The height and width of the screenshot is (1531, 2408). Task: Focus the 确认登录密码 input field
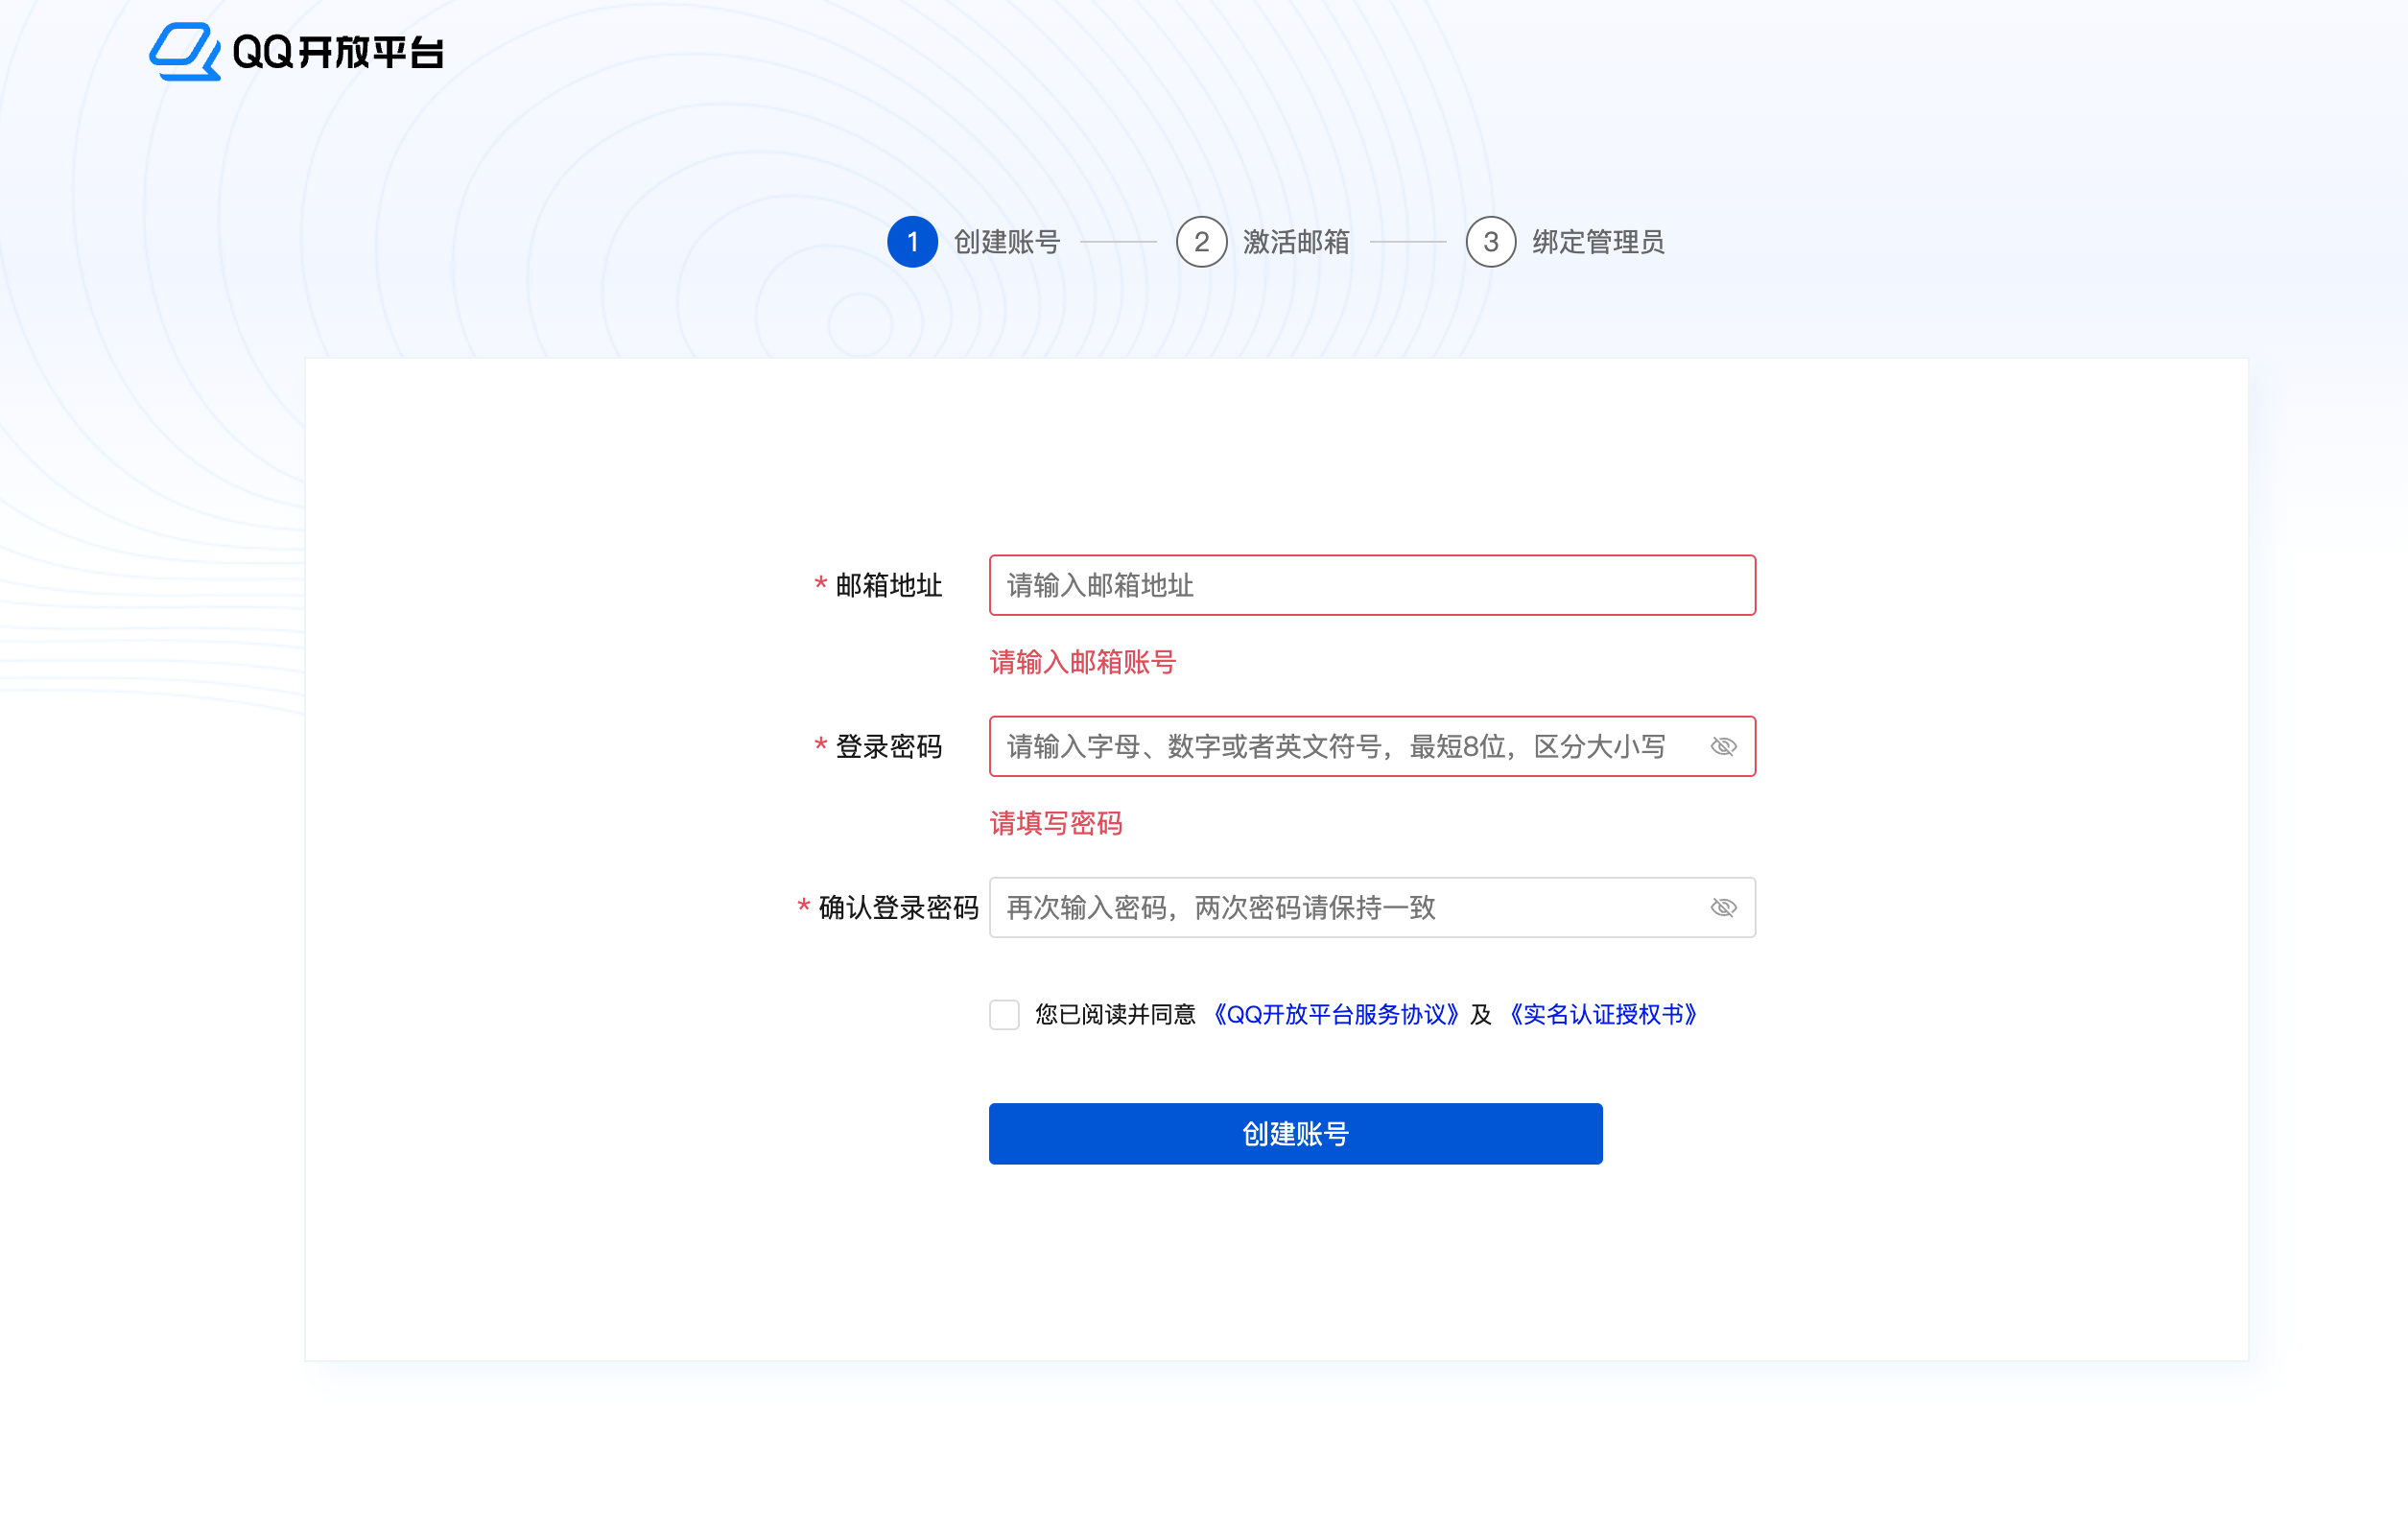point(1340,907)
